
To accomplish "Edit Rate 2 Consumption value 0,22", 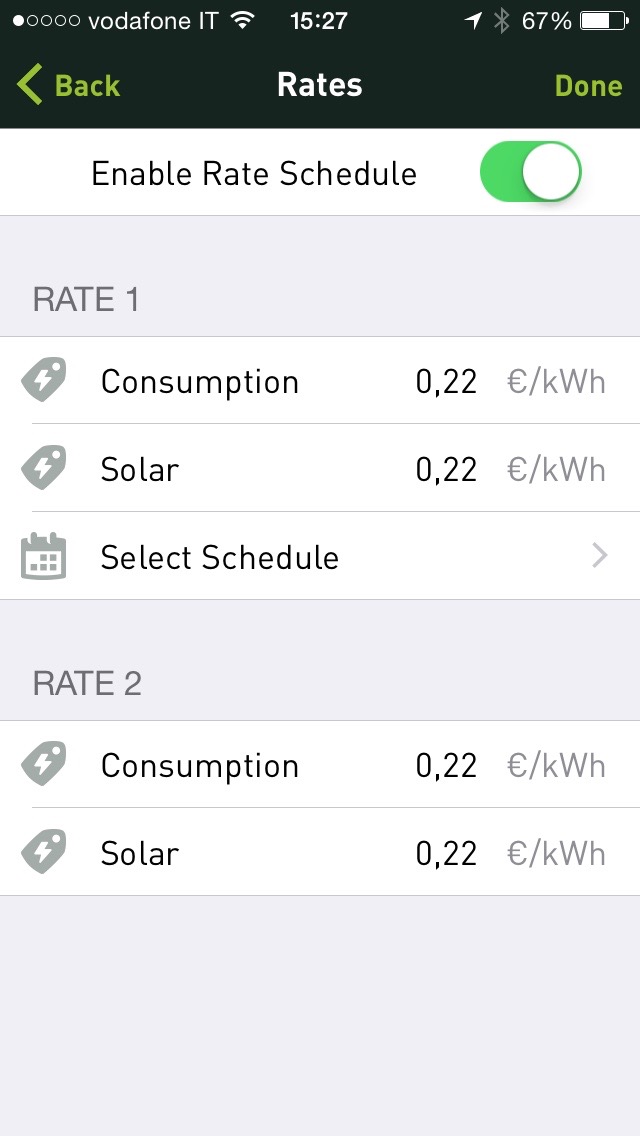I will pyautogui.click(x=446, y=766).
